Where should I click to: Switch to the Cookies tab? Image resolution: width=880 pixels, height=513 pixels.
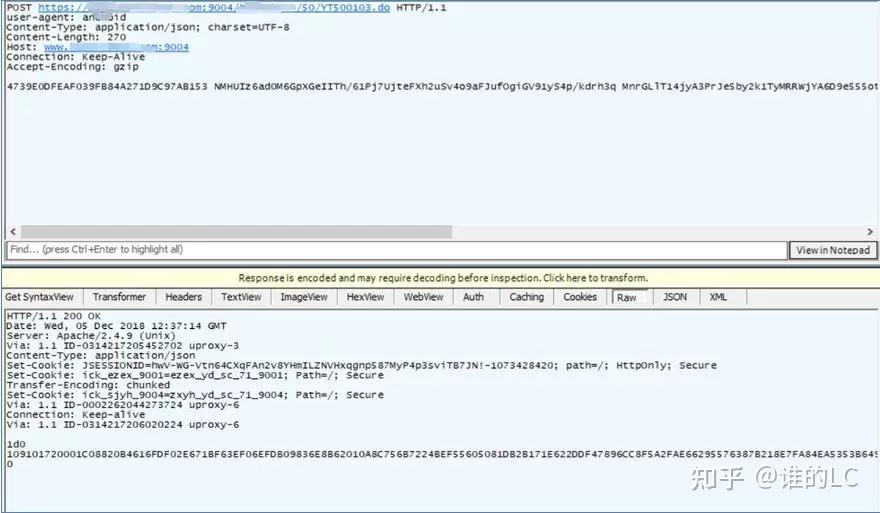(580, 297)
